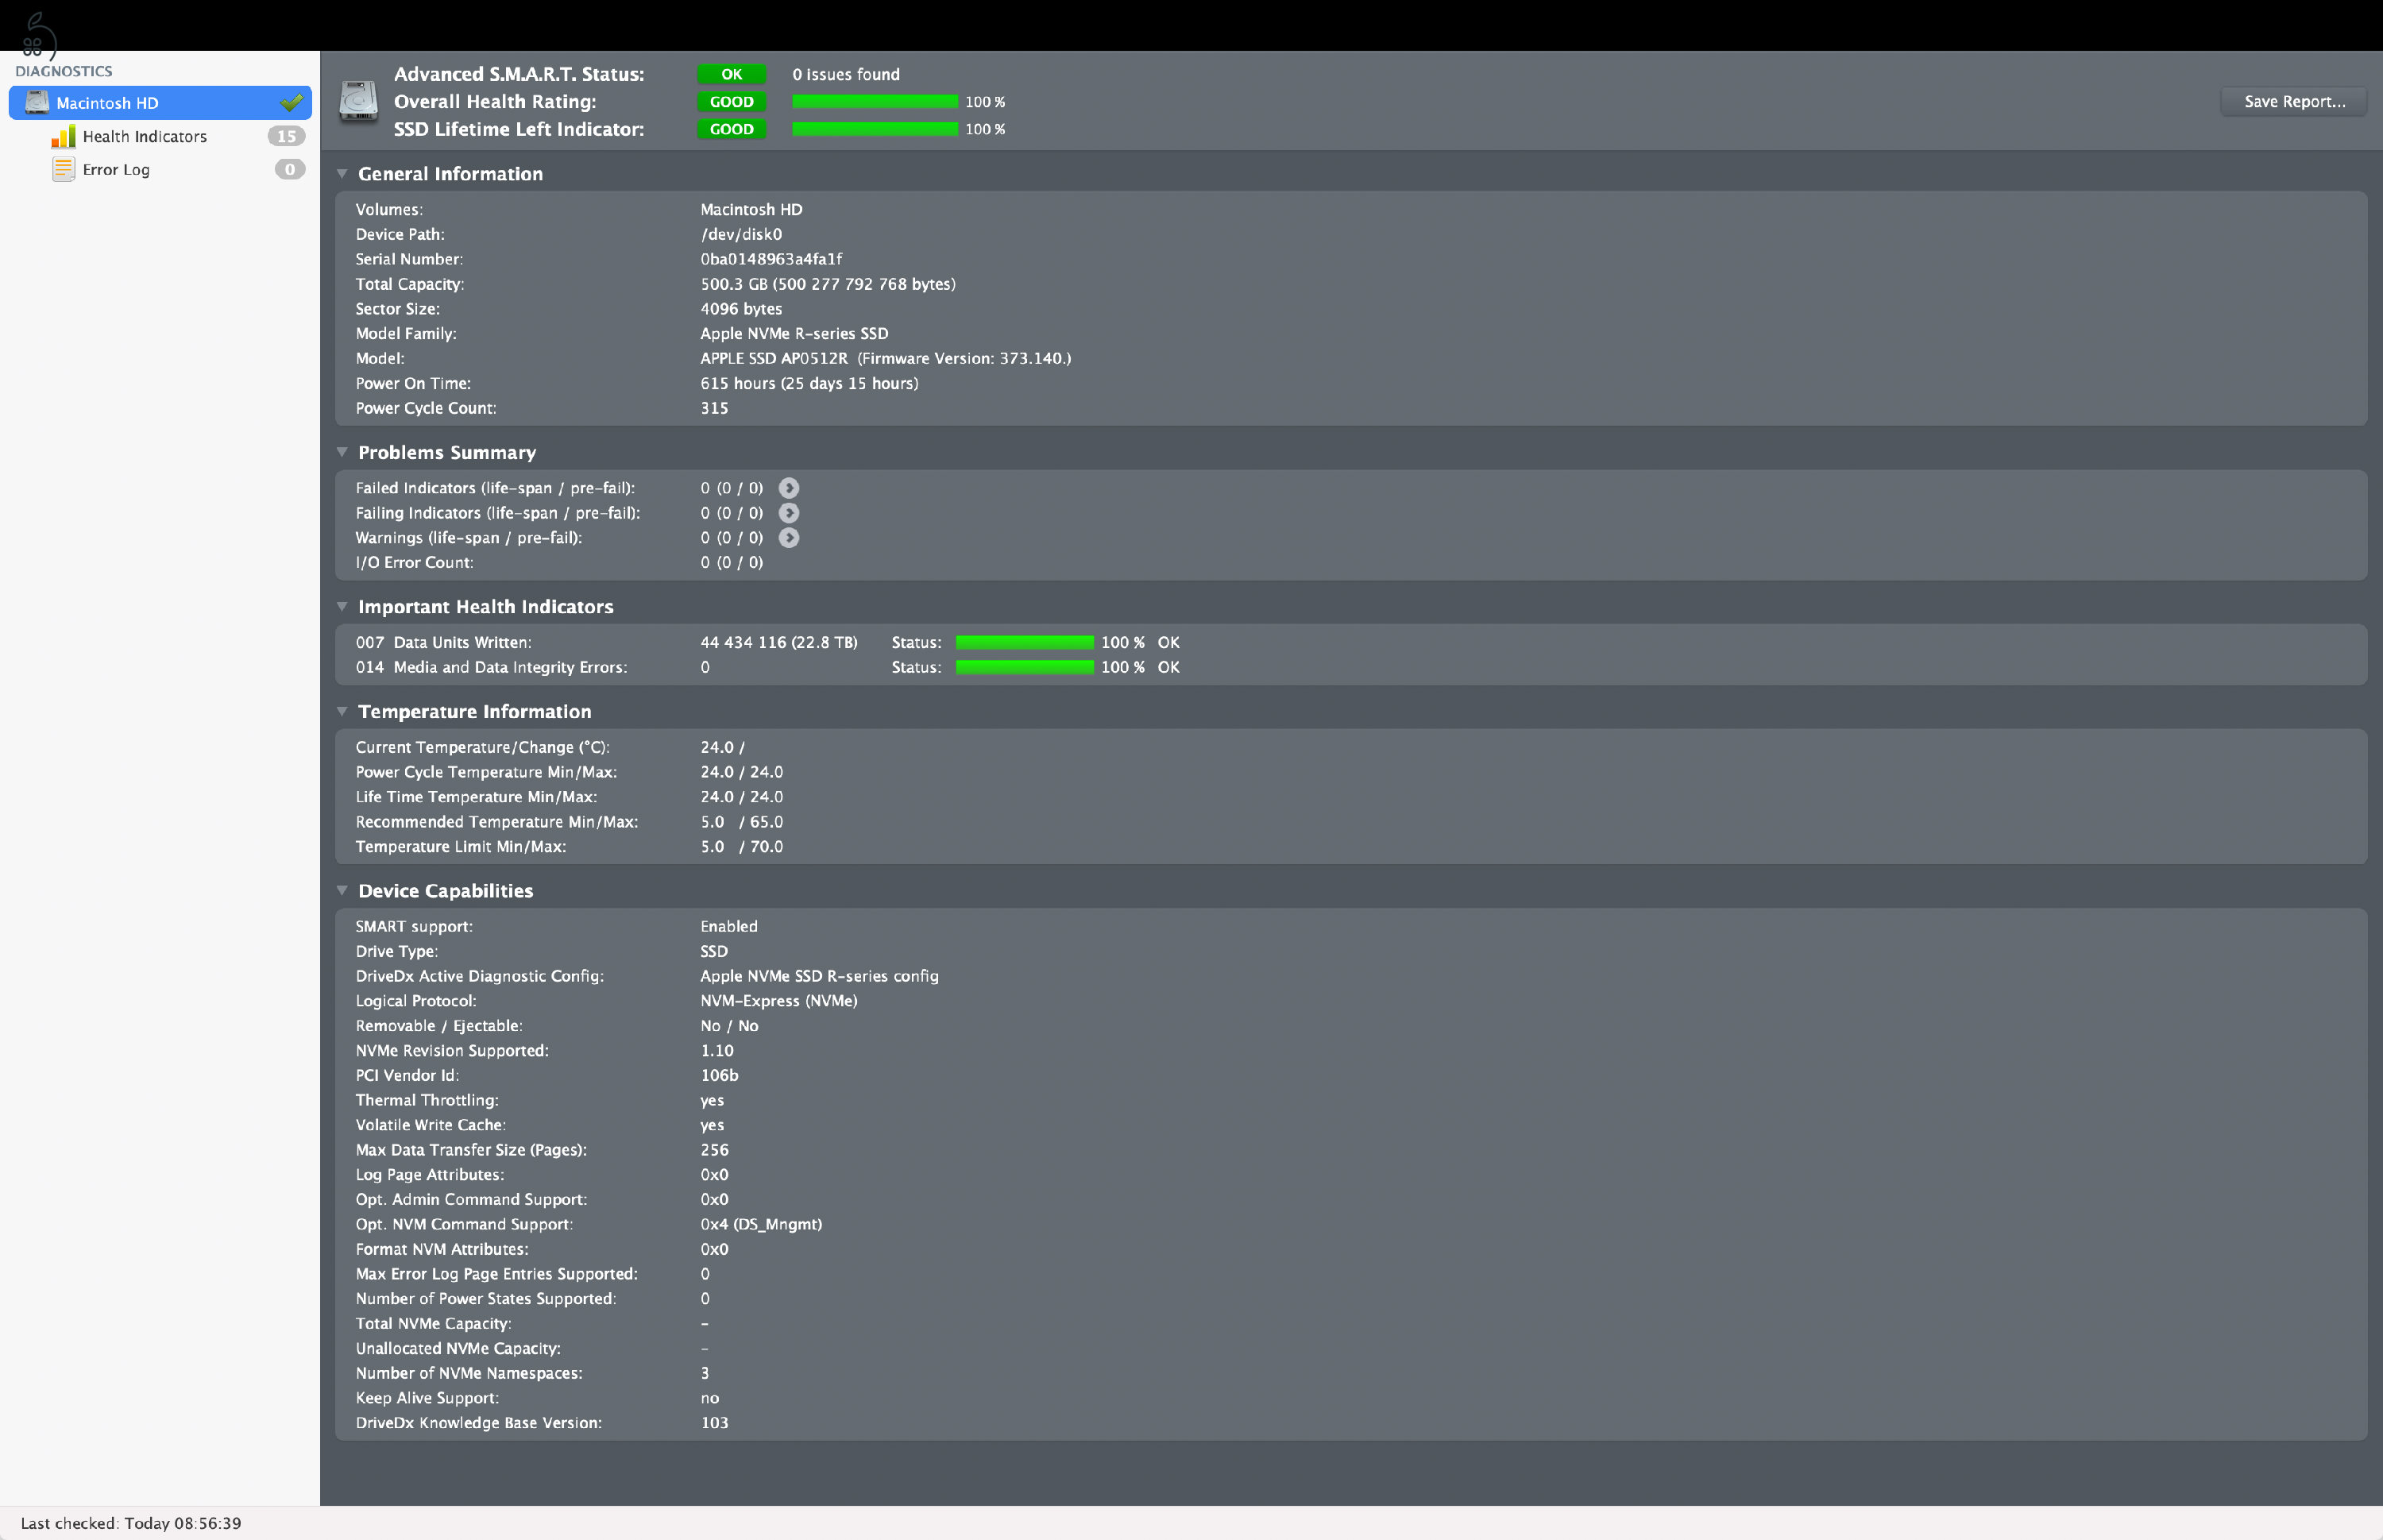
Task: Click Number of NVMe Namespaces label
Action: point(469,1373)
